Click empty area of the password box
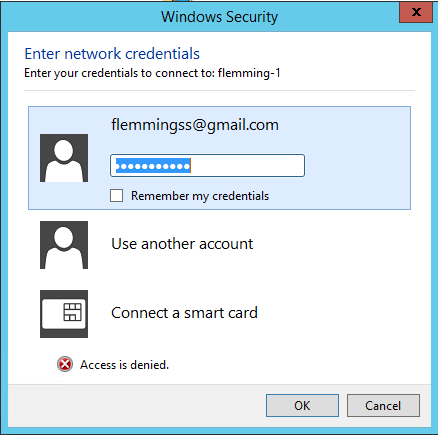This screenshot has width=438, height=435. pos(247,165)
